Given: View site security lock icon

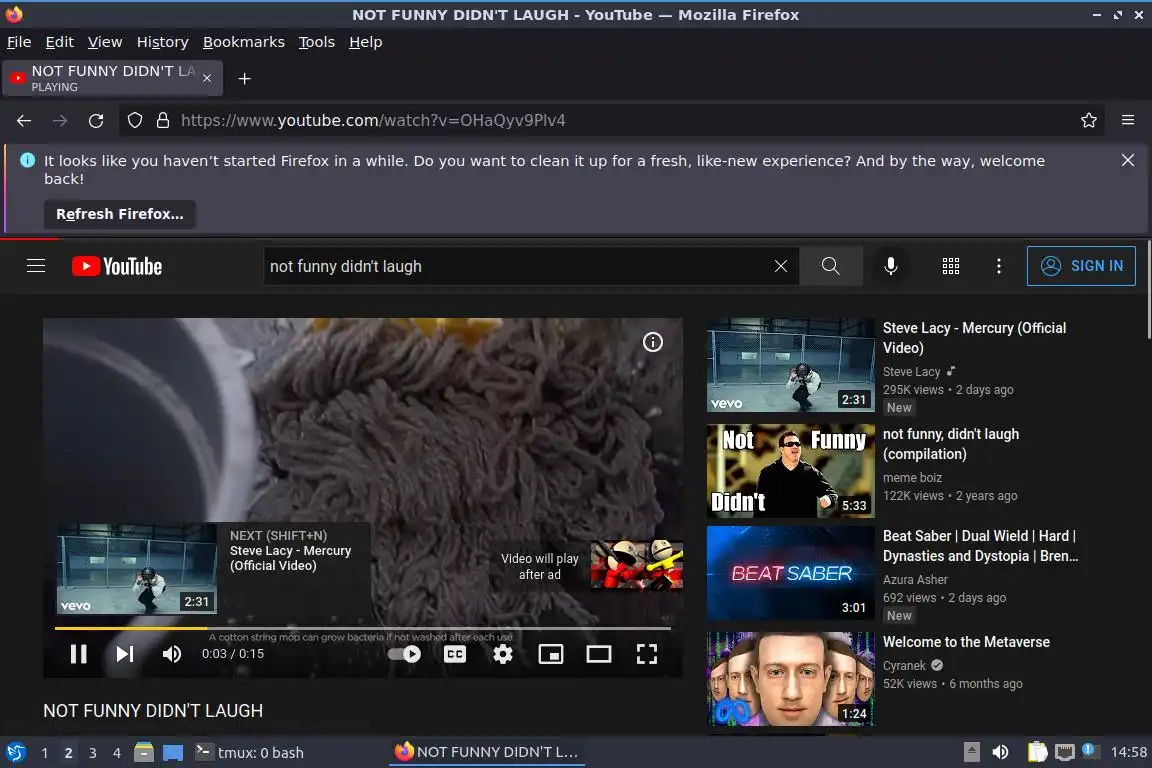Looking at the screenshot, I should [x=163, y=121].
